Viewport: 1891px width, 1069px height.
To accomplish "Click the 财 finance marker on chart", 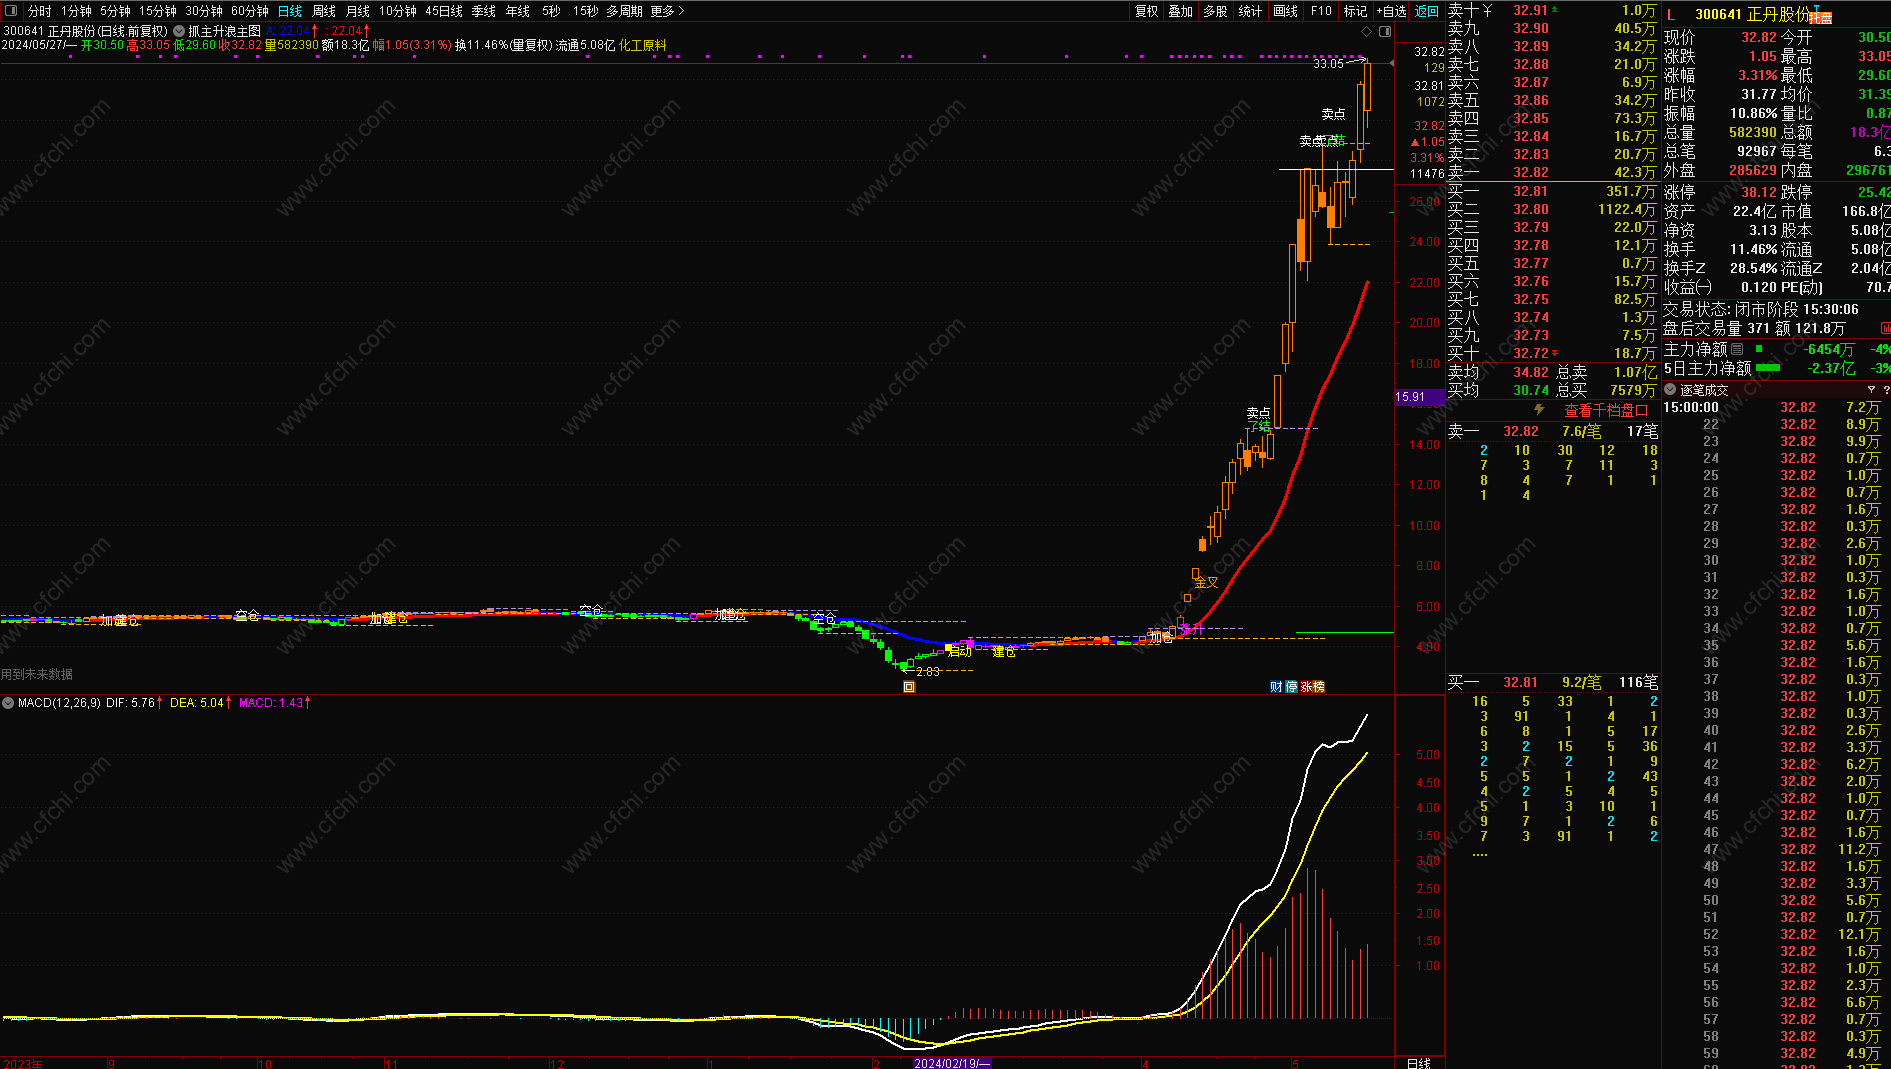I will [1276, 687].
